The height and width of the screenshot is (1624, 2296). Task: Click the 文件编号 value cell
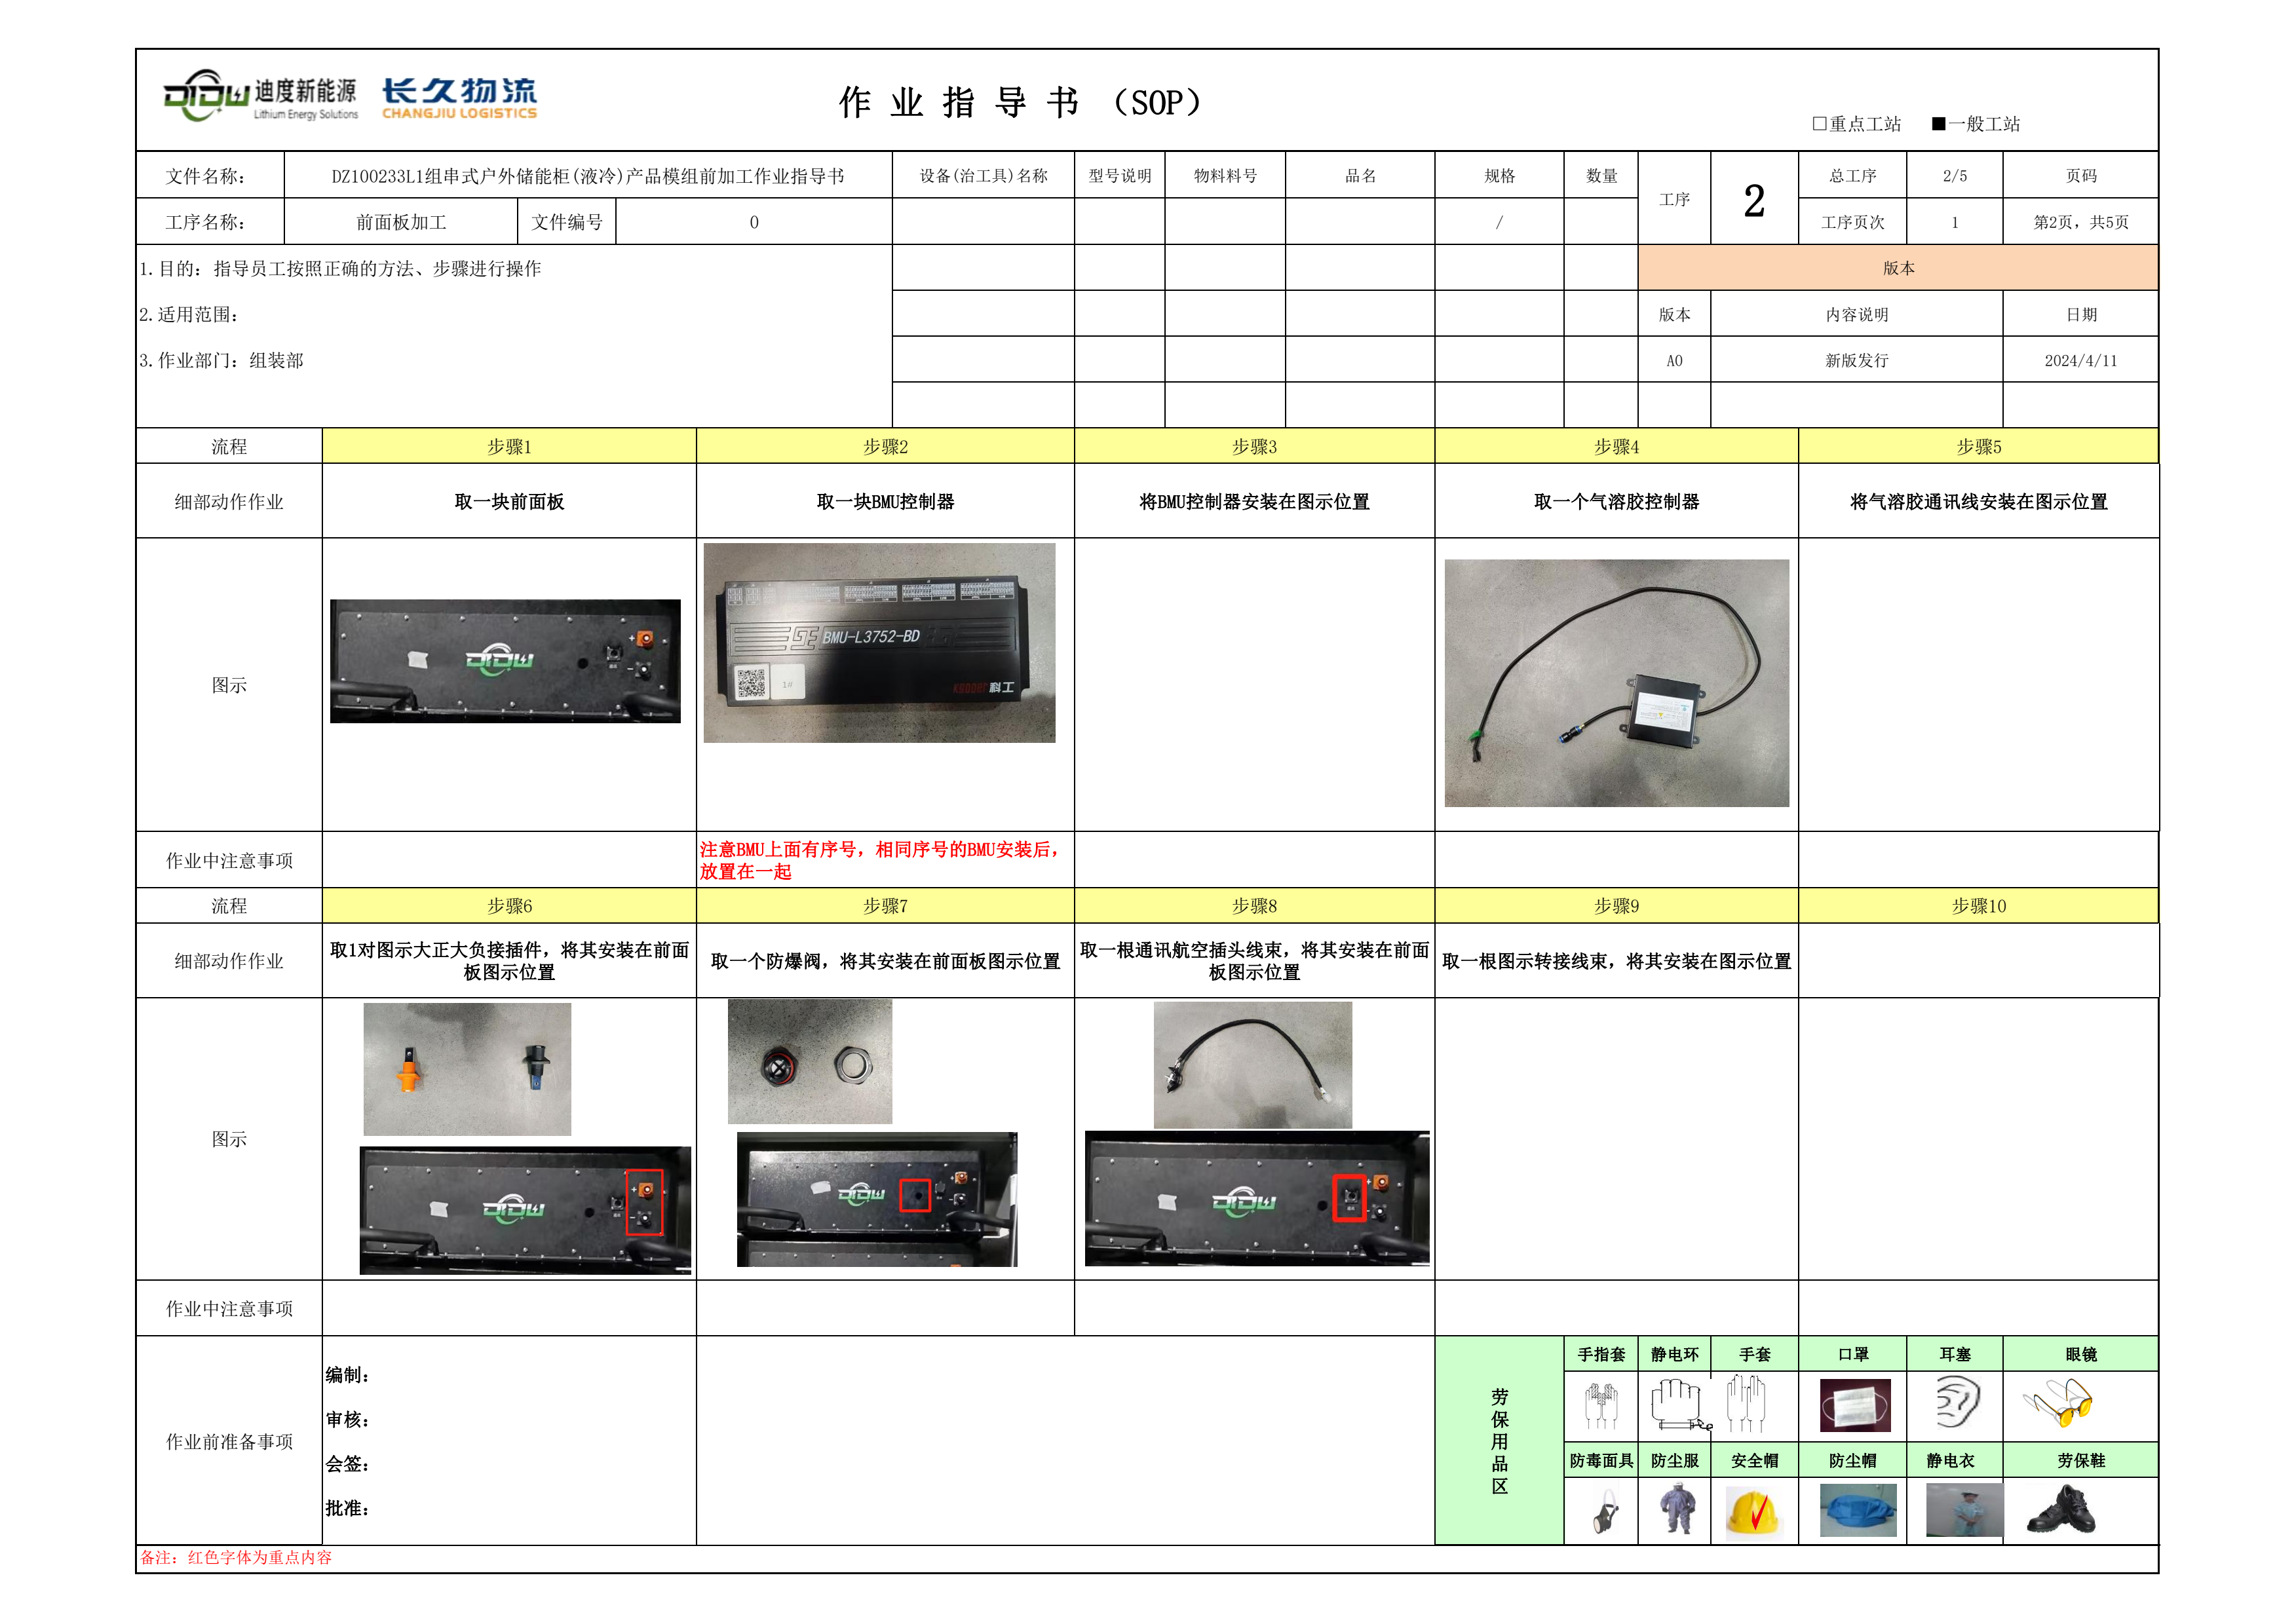753,222
